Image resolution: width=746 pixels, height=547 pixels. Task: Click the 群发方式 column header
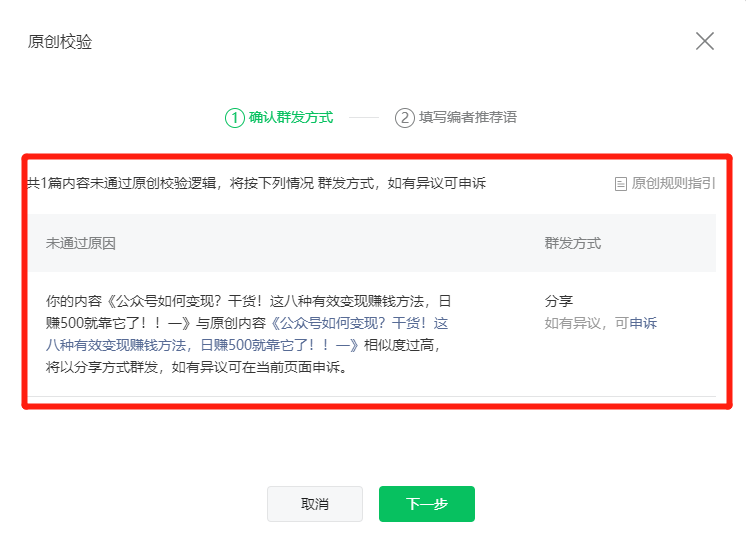click(573, 243)
